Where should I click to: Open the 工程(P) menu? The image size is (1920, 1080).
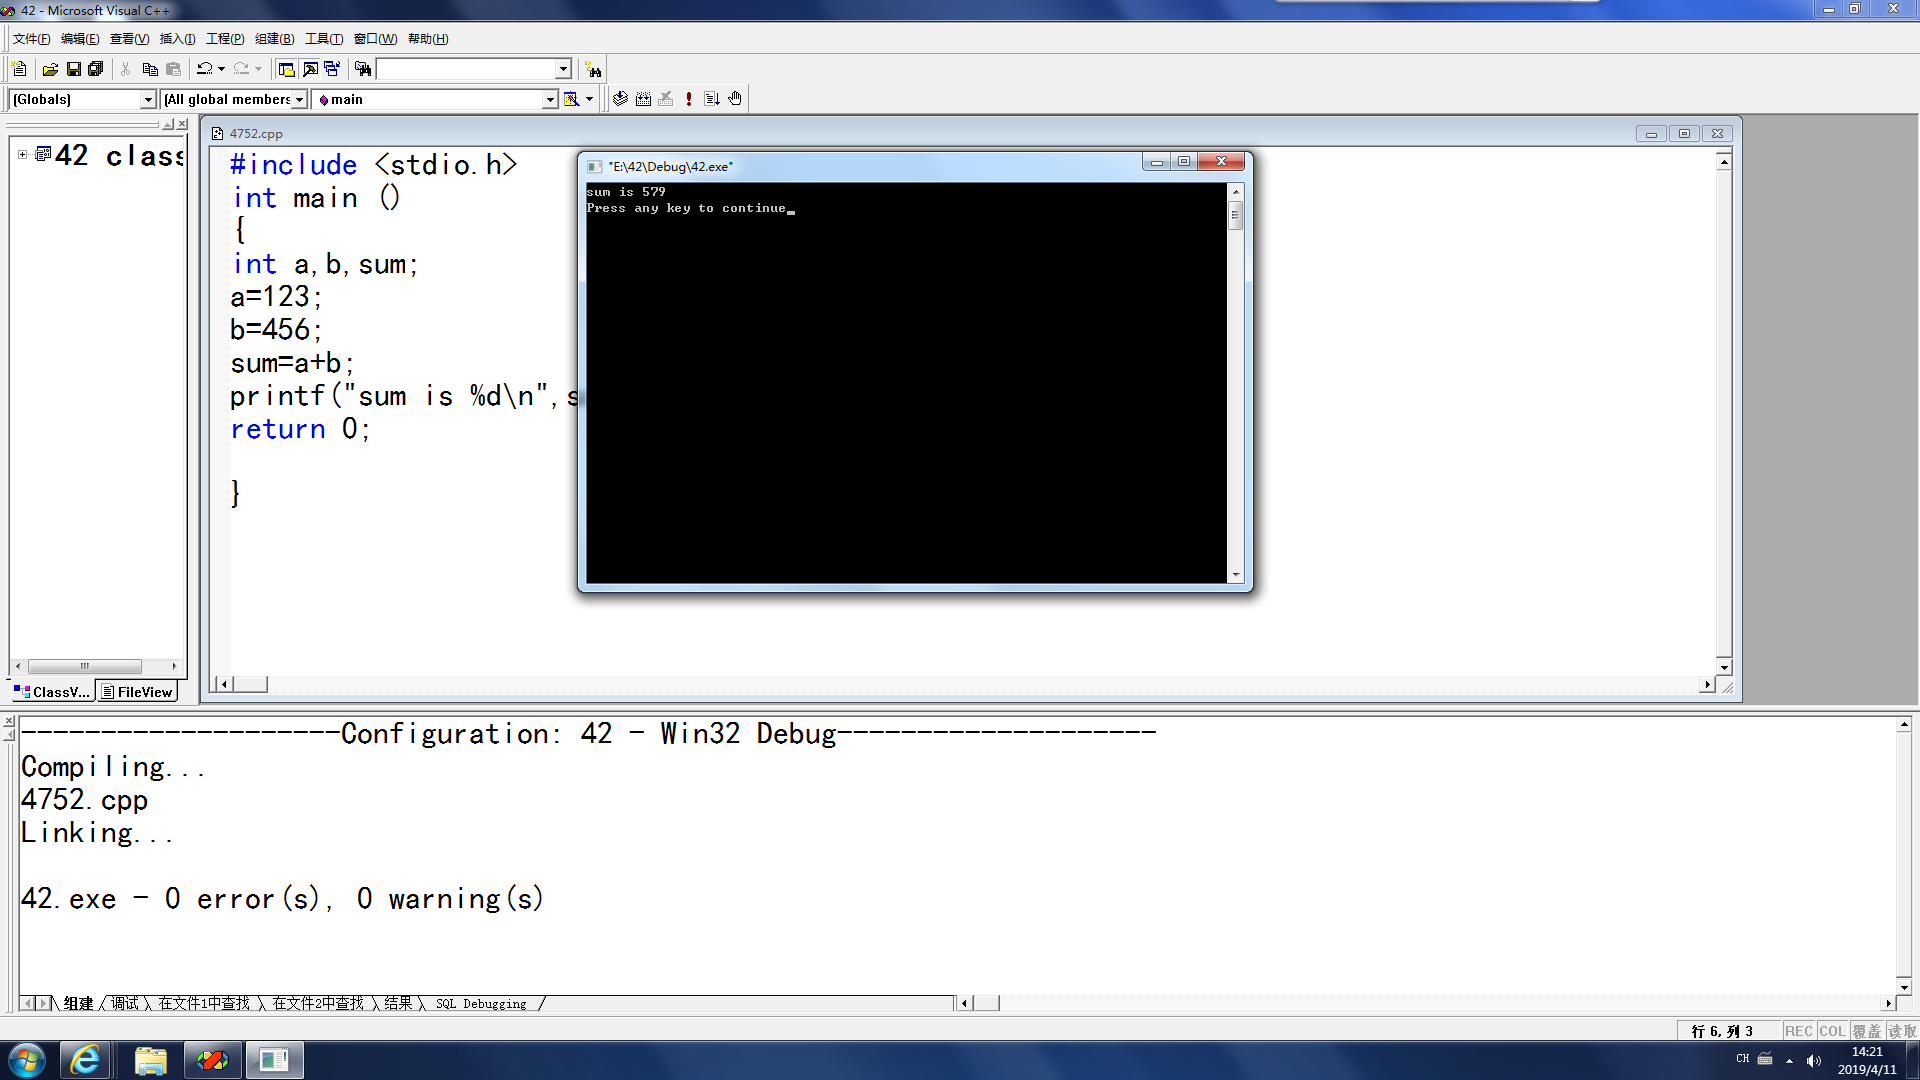(225, 39)
